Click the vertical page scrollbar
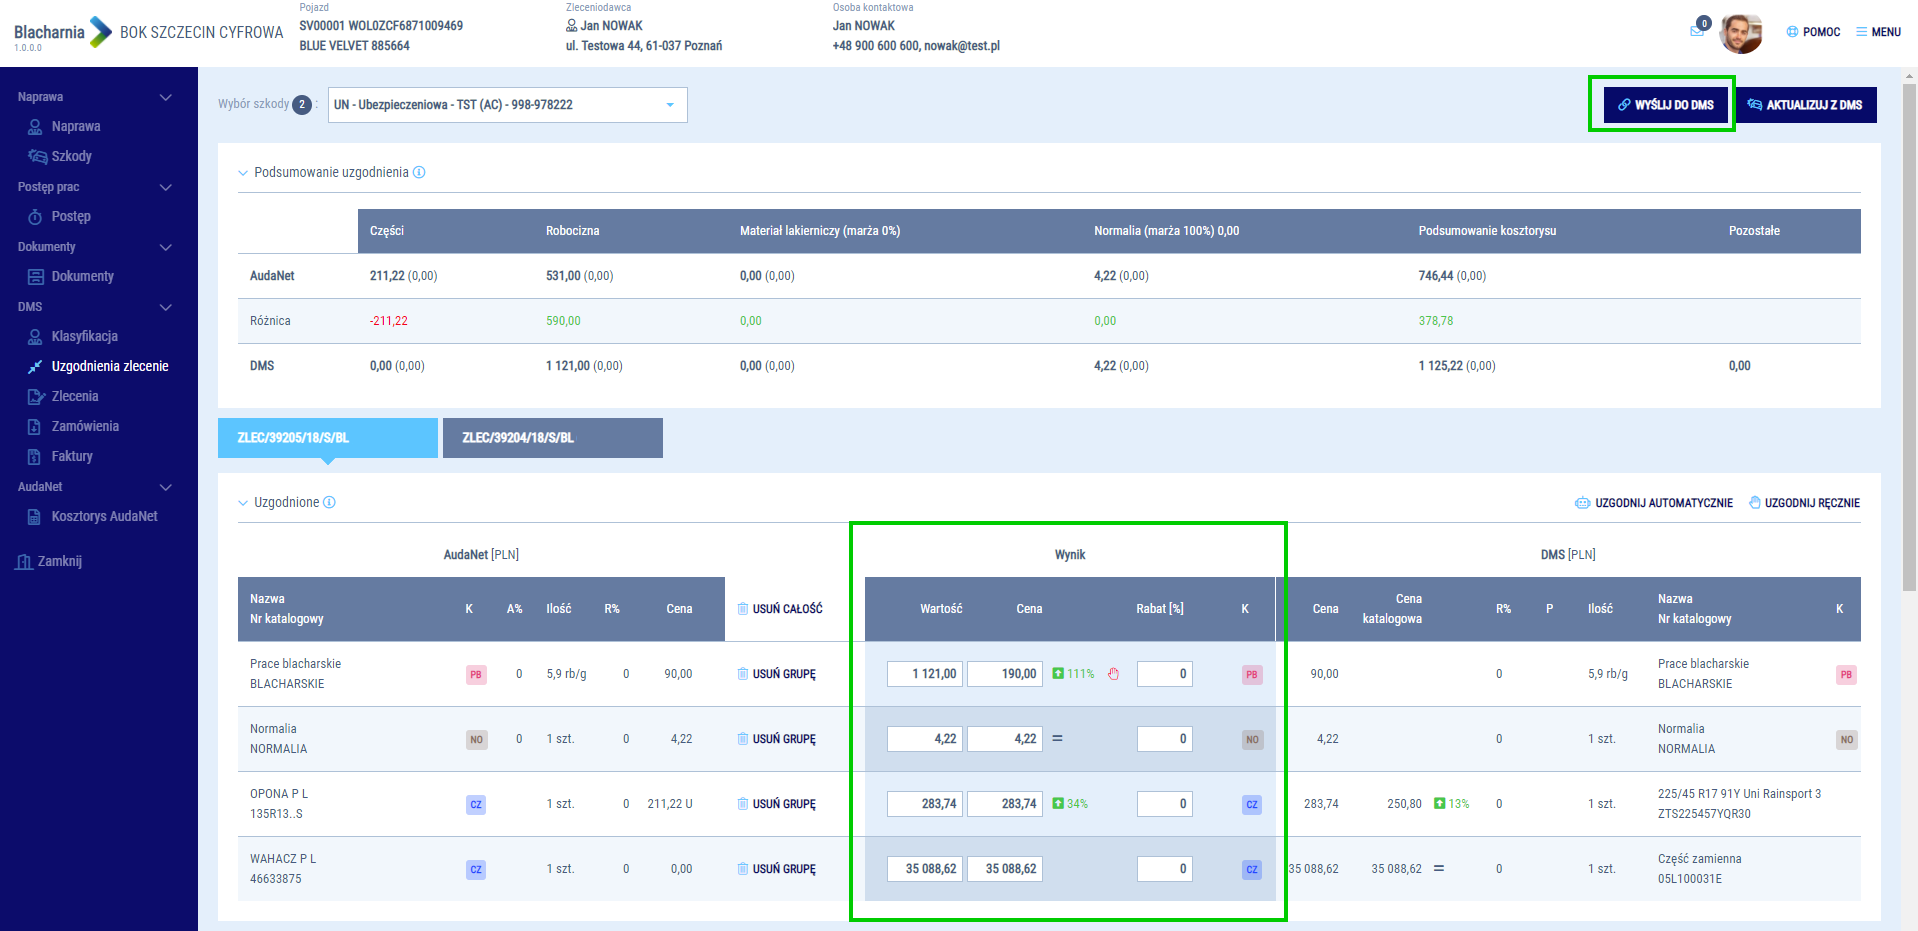Image resolution: width=1918 pixels, height=931 pixels. (1909, 340)
